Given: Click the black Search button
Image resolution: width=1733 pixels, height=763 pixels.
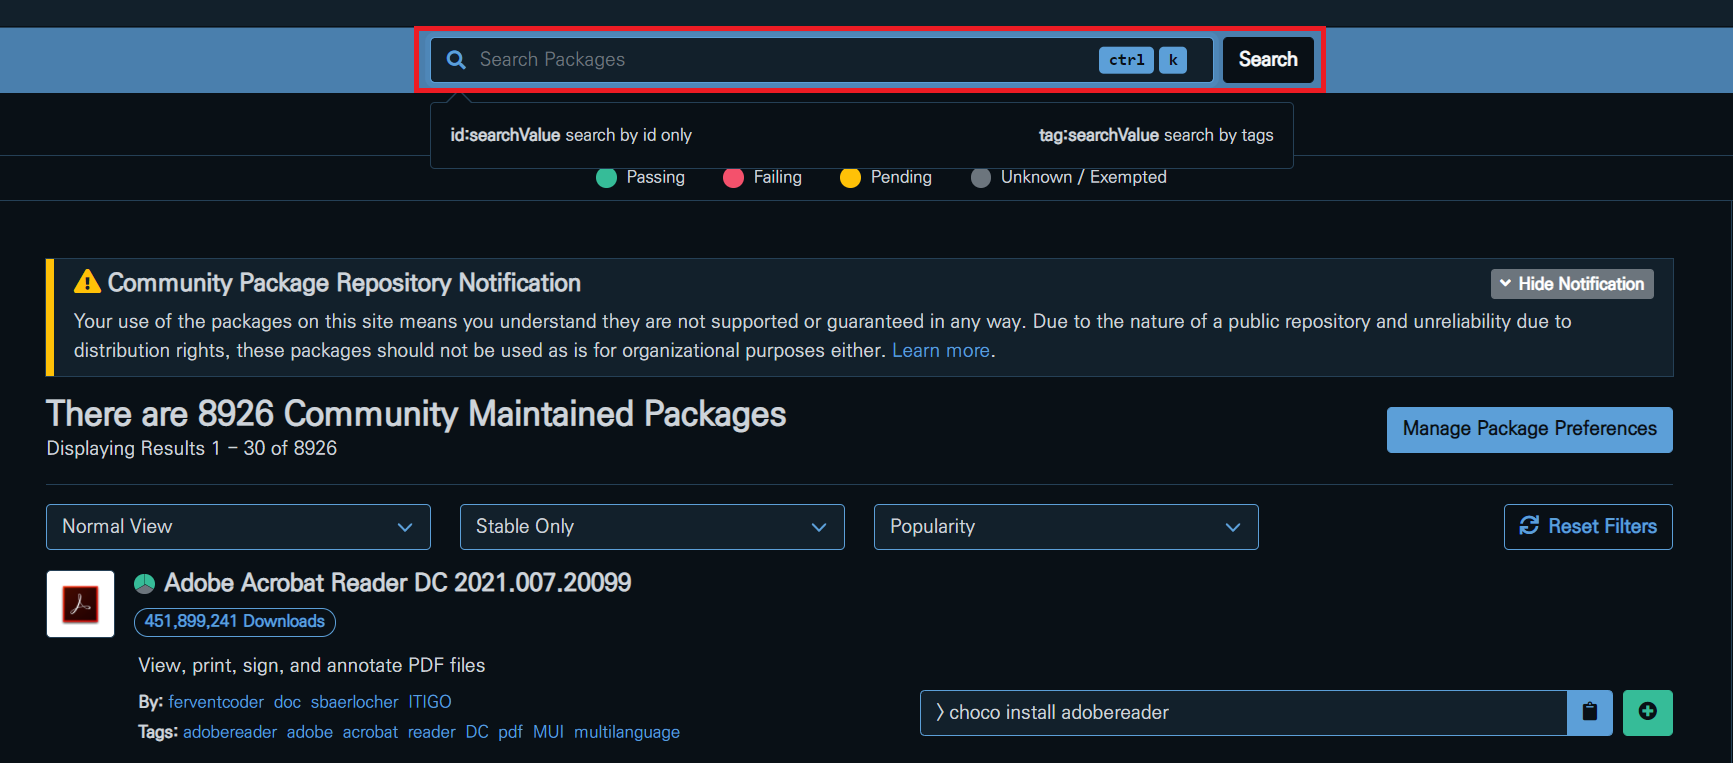Looking at the screenshot, I should click(x=1268, y=60).
